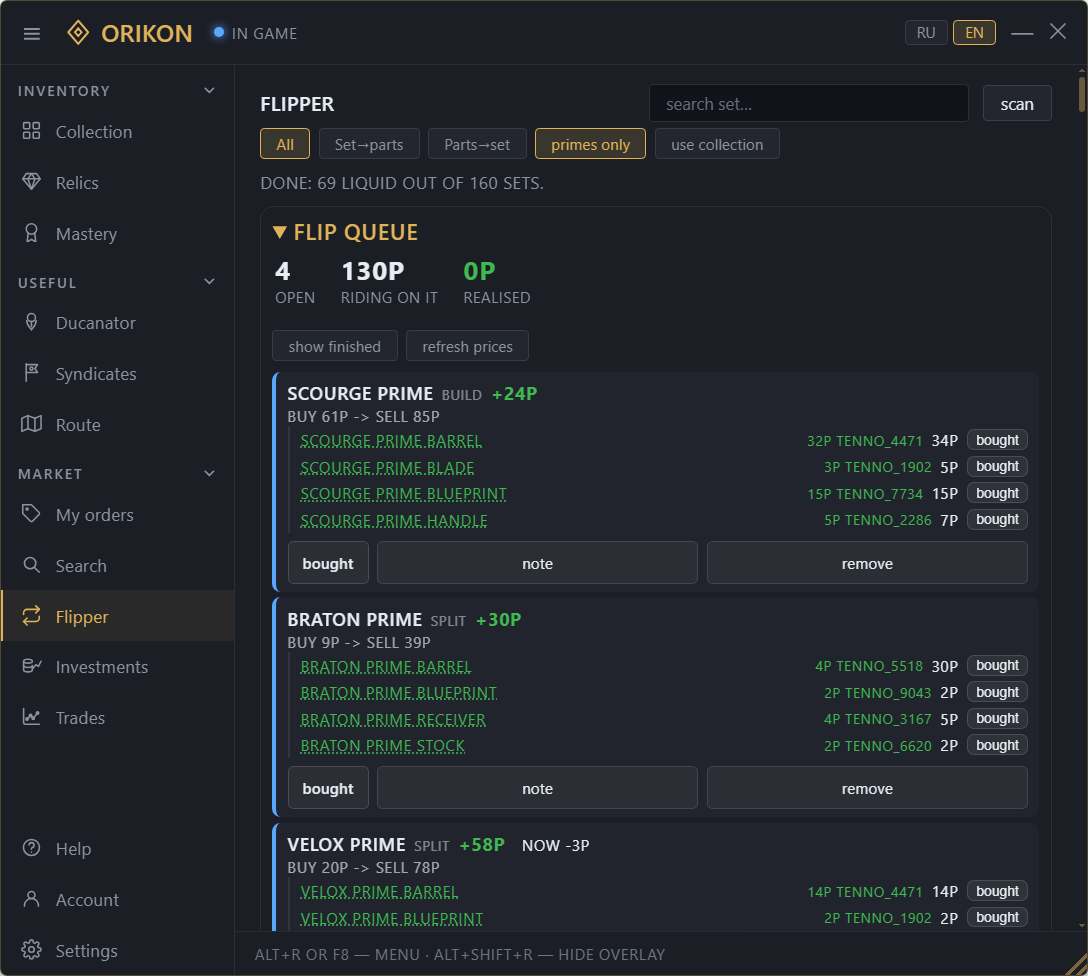Click the Relics gem icon
Image resolution: width=1088 pixels, height=976 pixels.
(31, 182)
